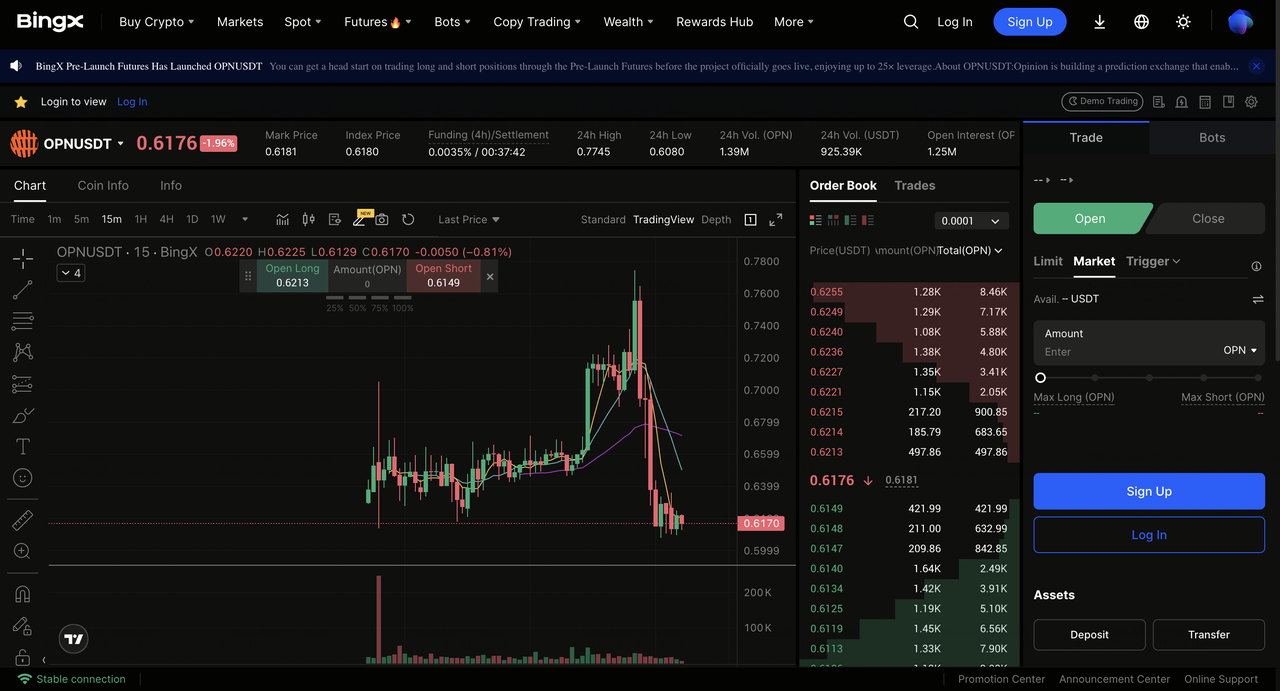Expand the Last Price dropdown
Viewport: 1280px width, 691px height.
(x=468, y=219)
